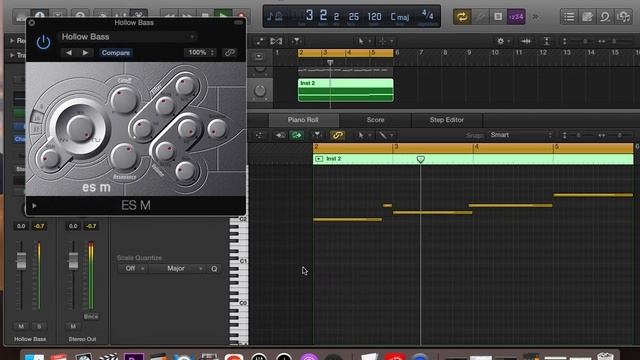Click the vertical auto zoom icon
Screen dimensions: 640x360
click(547, 41)
